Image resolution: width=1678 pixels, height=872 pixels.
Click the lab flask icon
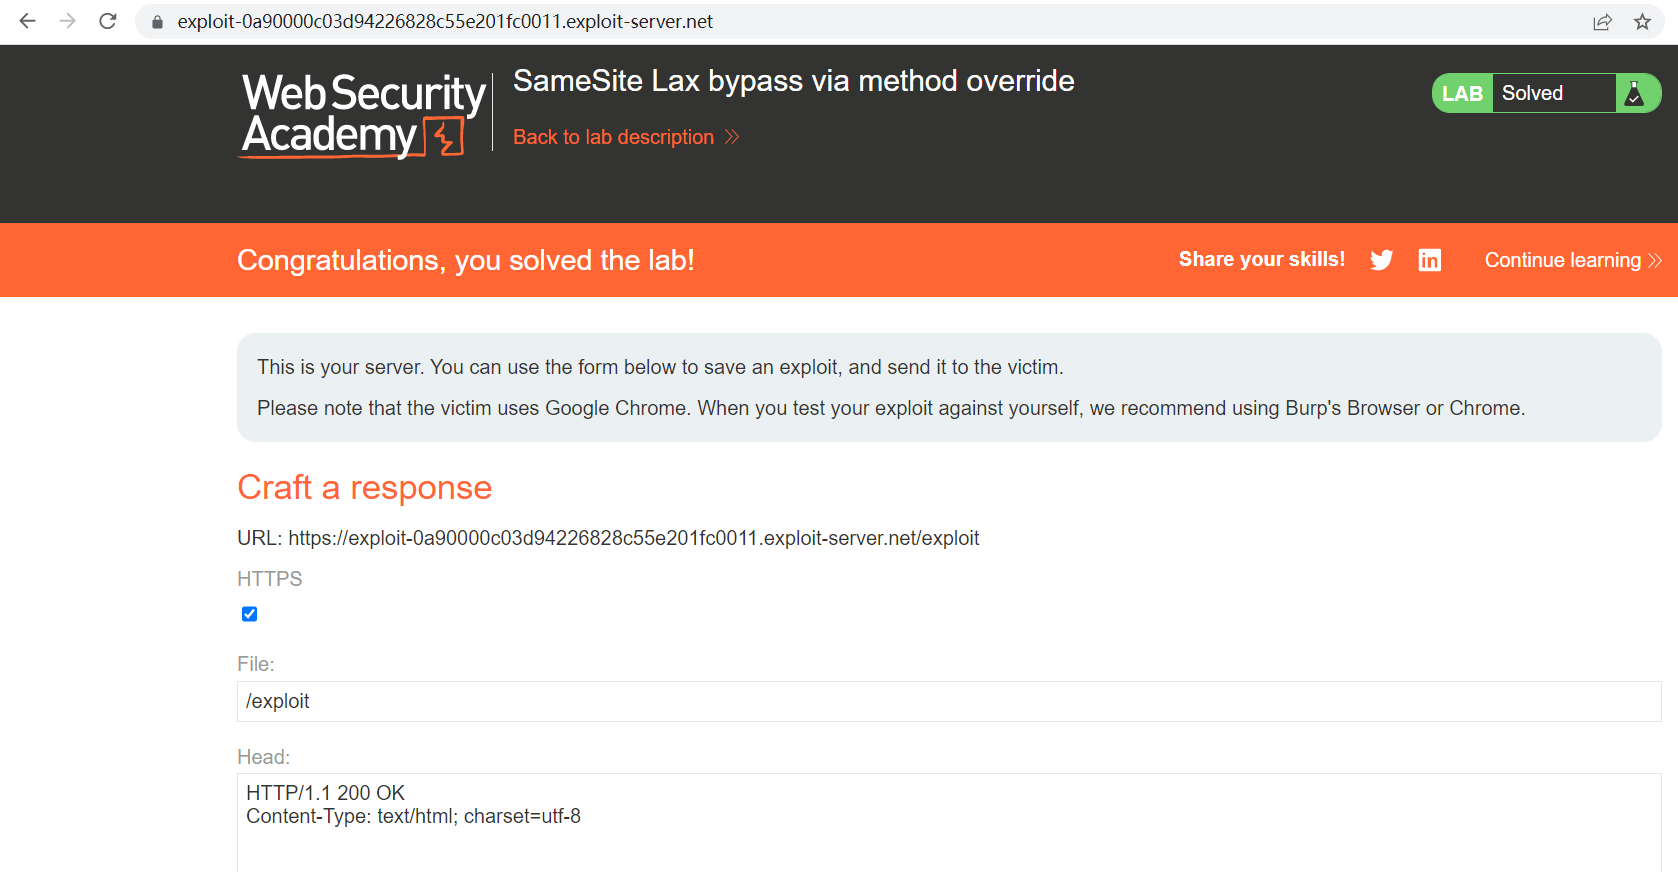1635,93
